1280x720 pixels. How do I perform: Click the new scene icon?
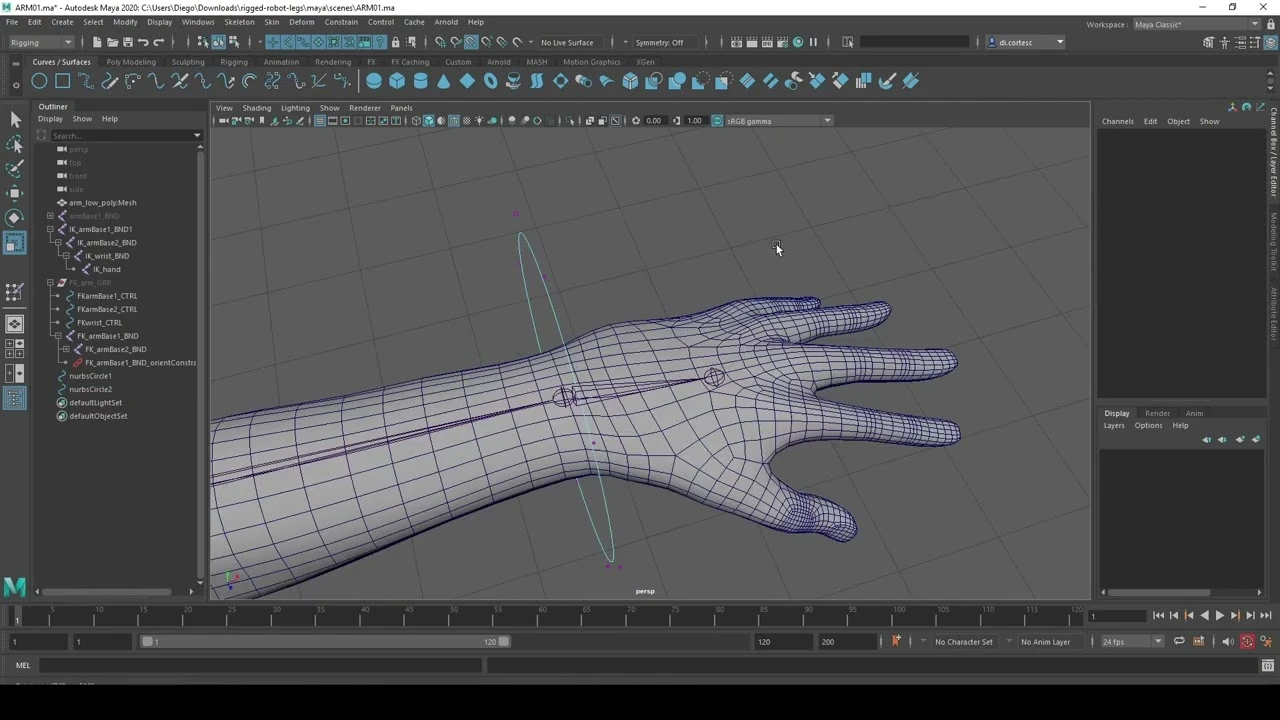point(96,42)
